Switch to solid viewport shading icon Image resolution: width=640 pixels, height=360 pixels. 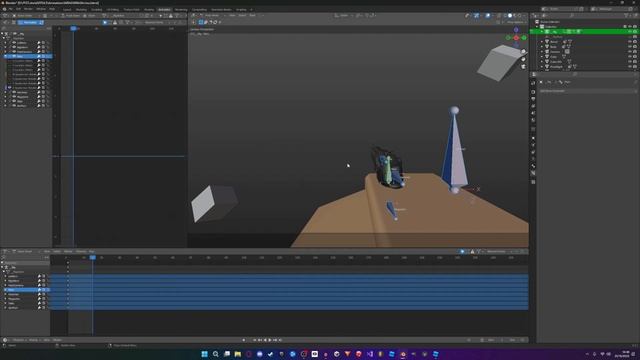[x=510, y=16]
